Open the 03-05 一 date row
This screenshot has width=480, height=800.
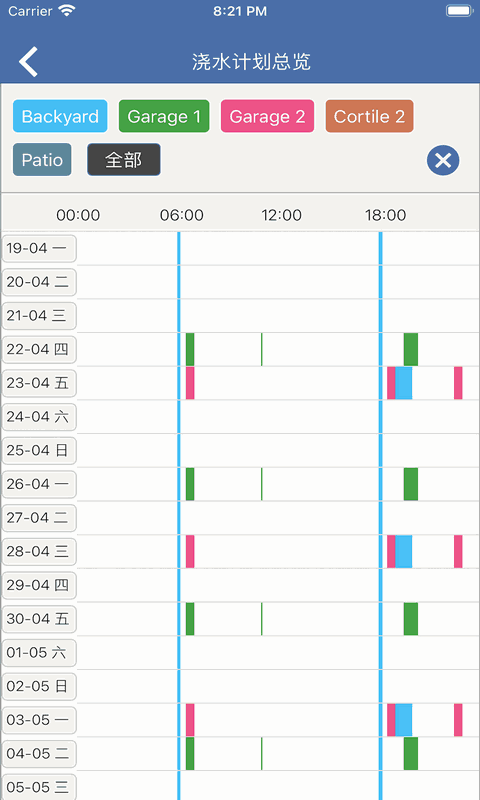[x=39, y=720]
